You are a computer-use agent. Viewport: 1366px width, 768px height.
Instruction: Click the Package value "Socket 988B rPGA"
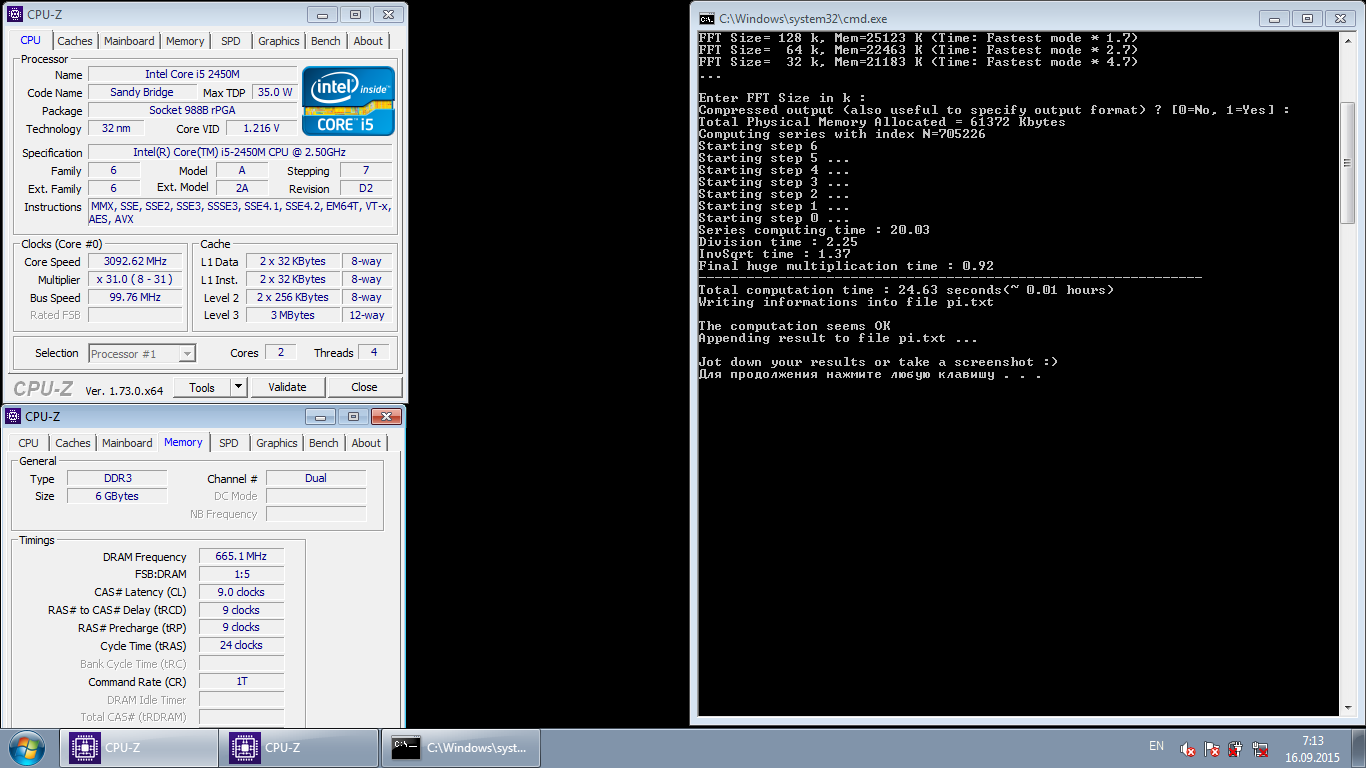(x=192, y=110)
